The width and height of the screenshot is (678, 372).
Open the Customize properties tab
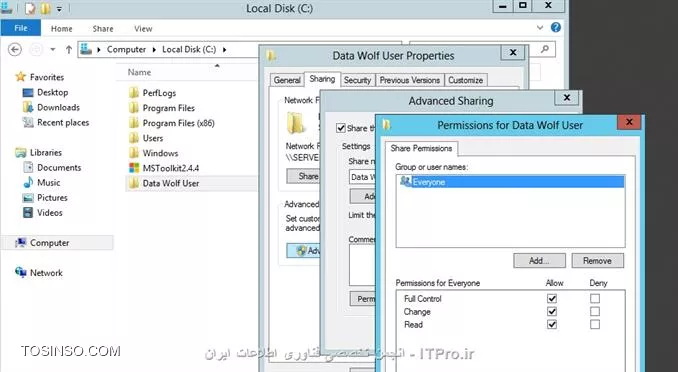(x=466, y=80)
